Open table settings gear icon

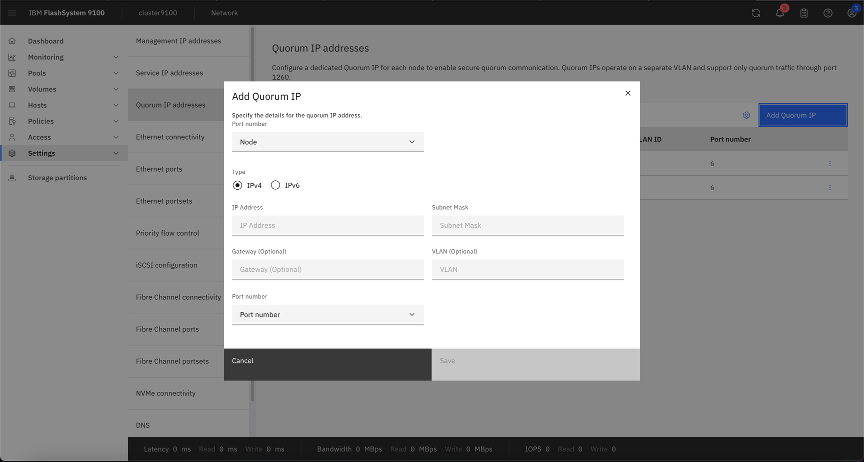(747, 115)
